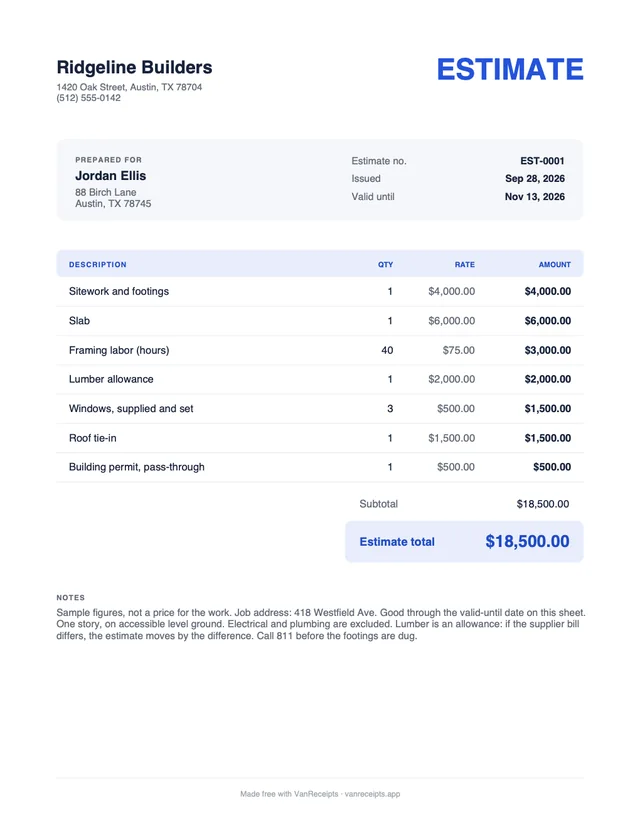Image resolution: width=640 pixels, height=828 pixels.
Task: Click the bold $2,000.00 Lumber amount
Action: tap(548, 379)
